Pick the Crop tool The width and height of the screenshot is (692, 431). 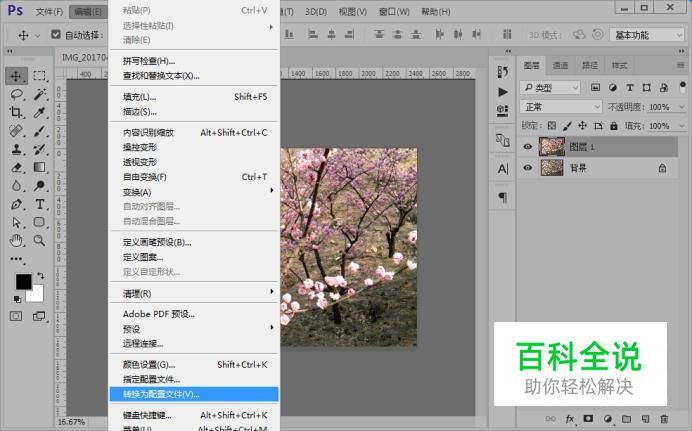[x=17, y=113]
